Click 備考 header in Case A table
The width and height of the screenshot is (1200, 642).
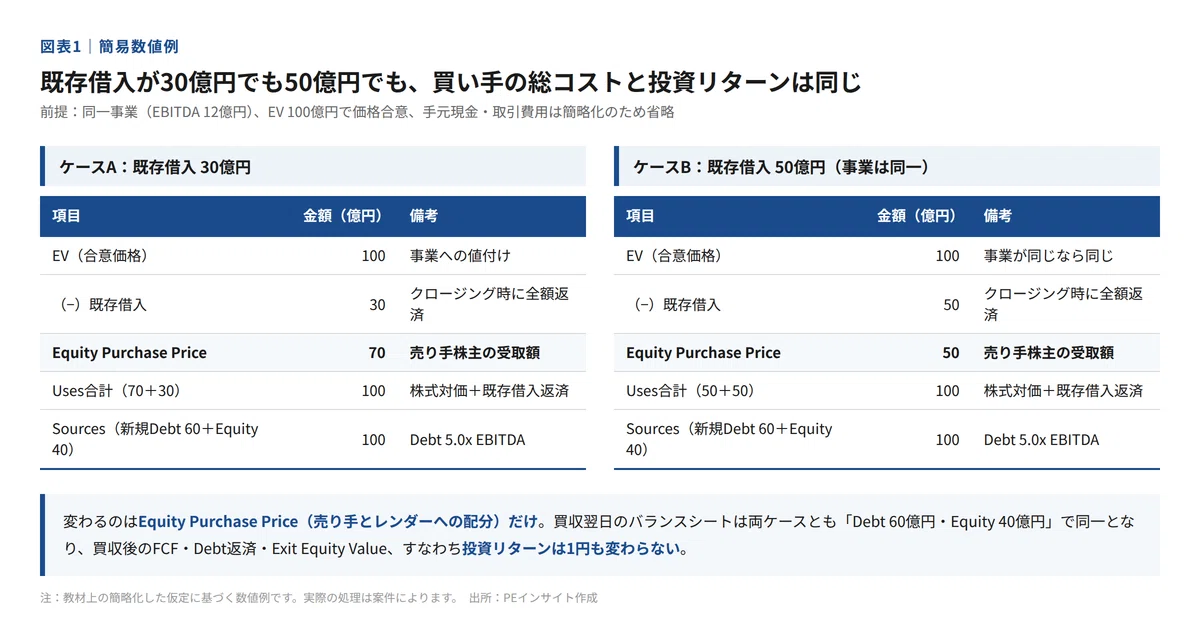pos(424,216)
